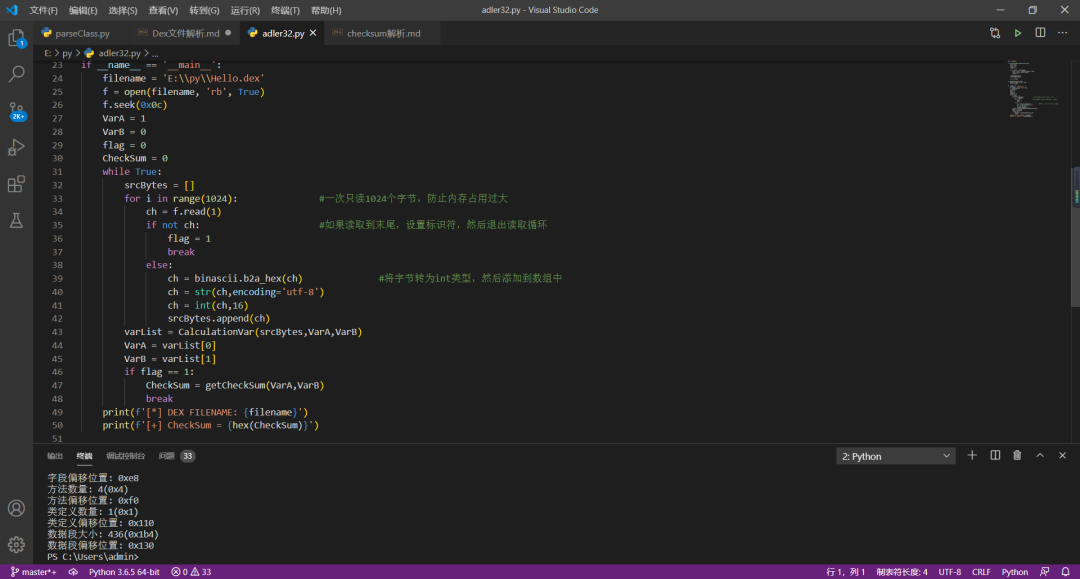Close the terminal panel
The width and height of the screenshot is (1080, 579).
[1062, 456]
